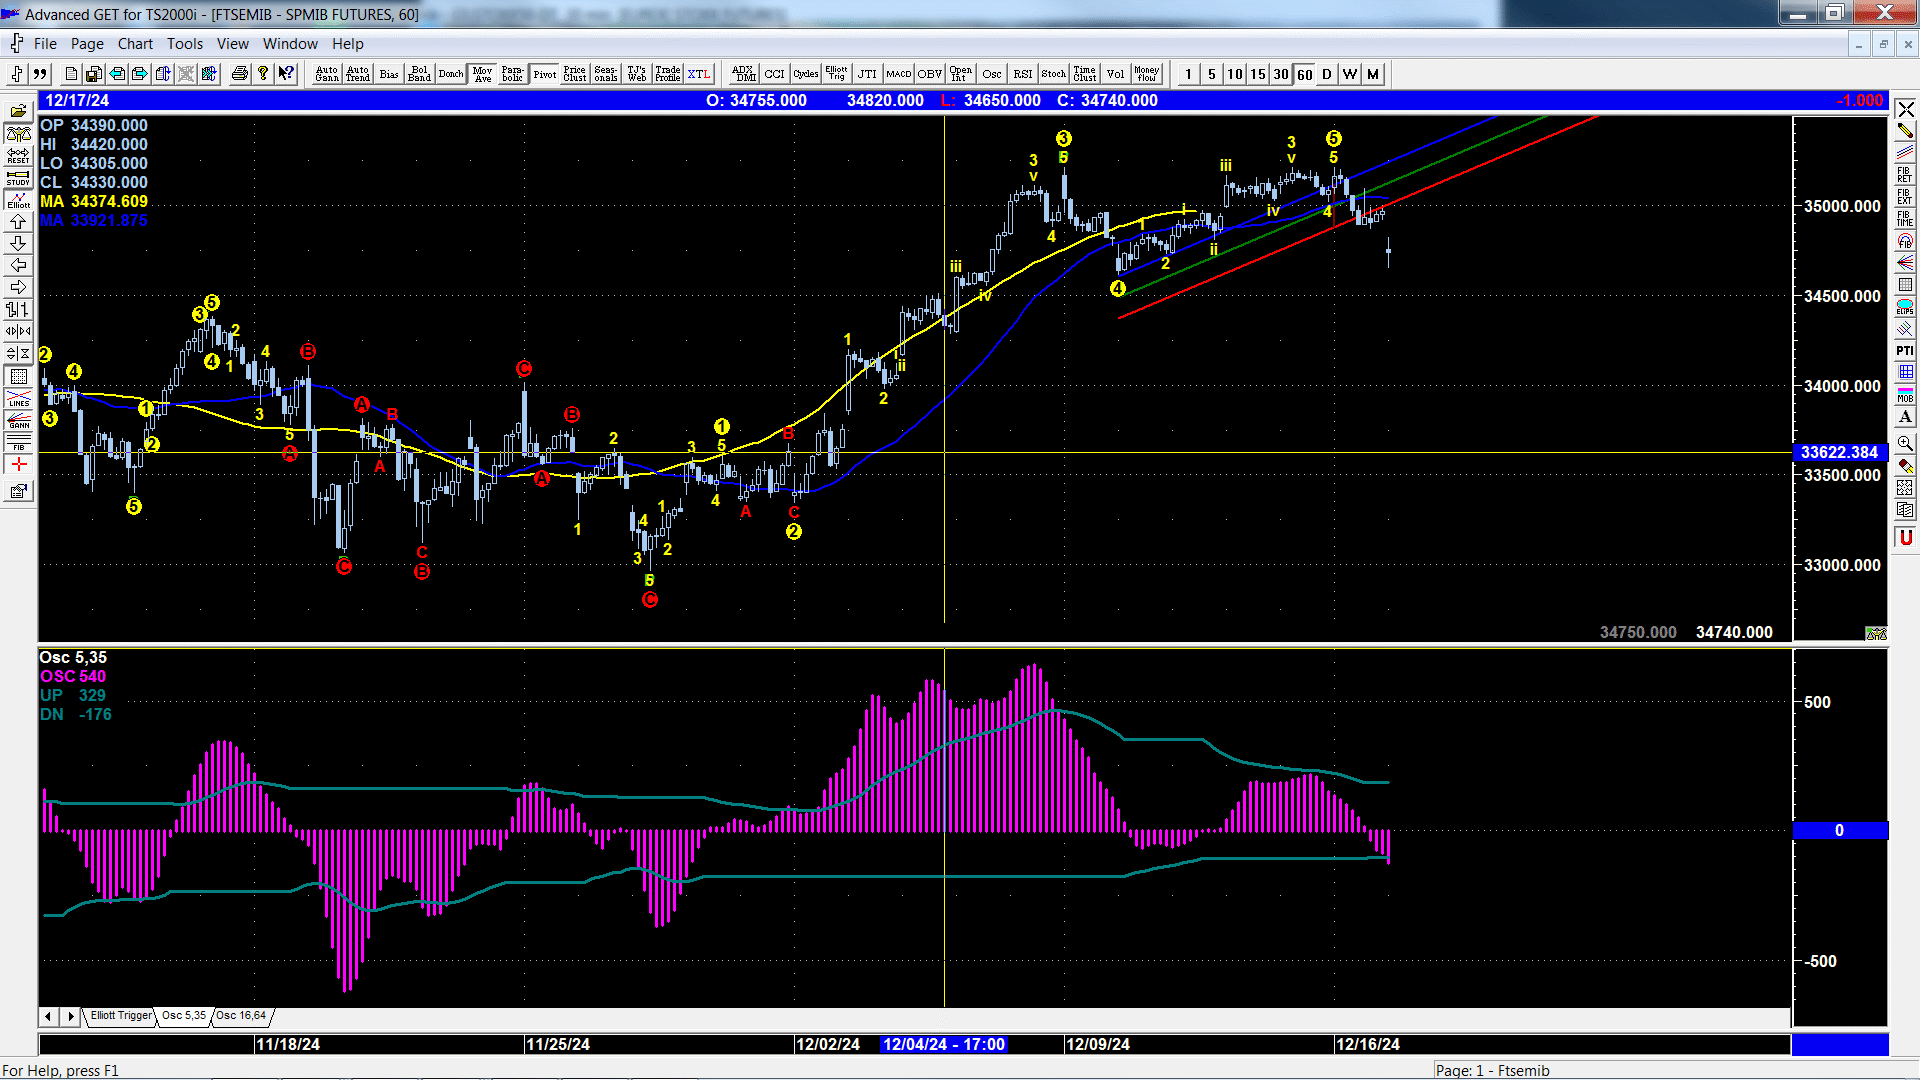This screenshot has height=1080, width=1920.
Task: Select the Weekly (W) timeframe button
Action: click(1349, 74)
